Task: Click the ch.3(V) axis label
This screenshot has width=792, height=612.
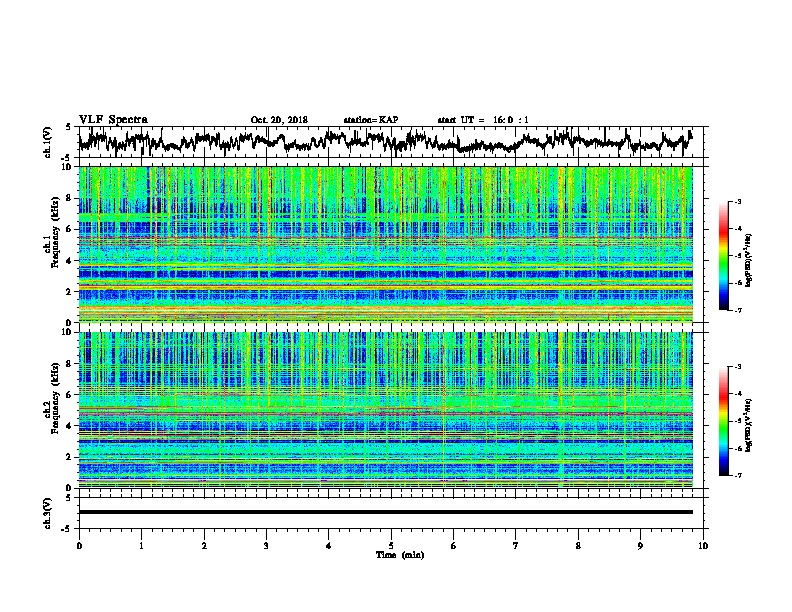Action: tap(48, 513)
